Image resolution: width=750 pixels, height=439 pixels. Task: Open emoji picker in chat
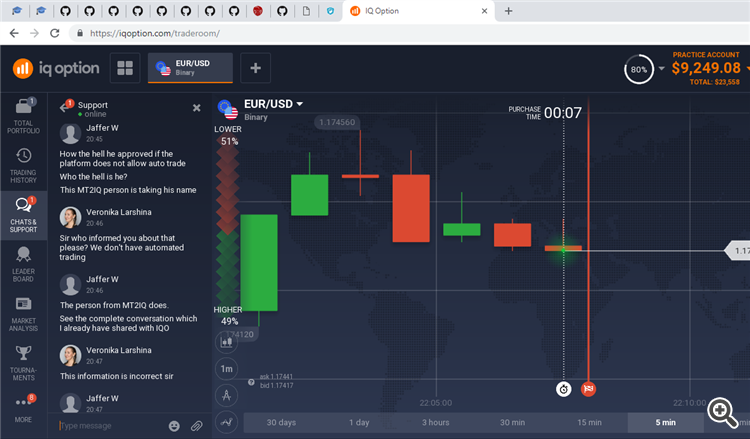174,426
